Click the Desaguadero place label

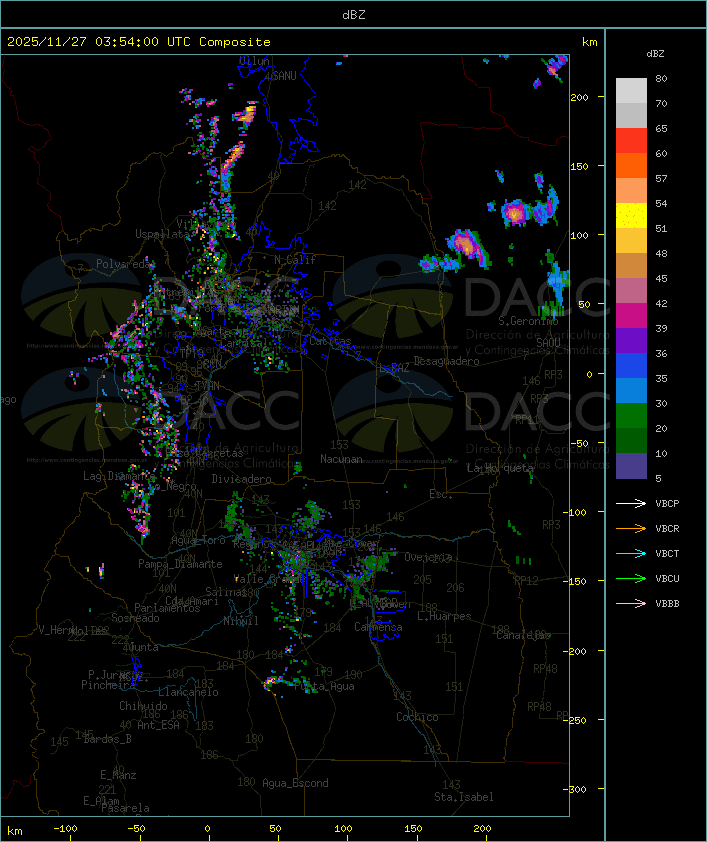tap(446, 361)
